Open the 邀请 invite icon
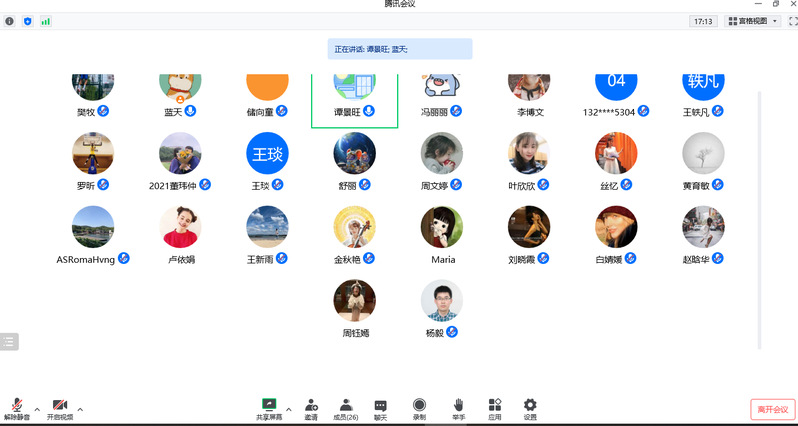The image size is (798, 426). tap(311, 407)
